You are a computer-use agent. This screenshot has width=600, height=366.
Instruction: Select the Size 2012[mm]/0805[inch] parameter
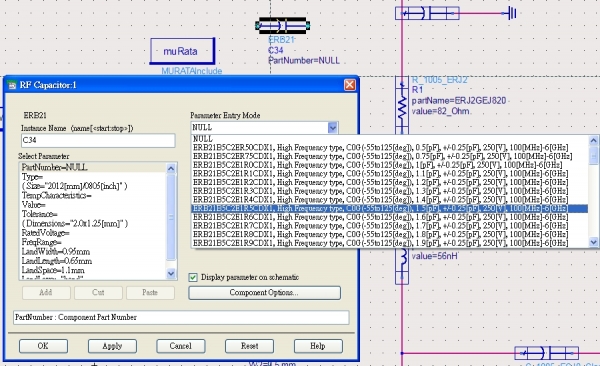pos(93,186)
